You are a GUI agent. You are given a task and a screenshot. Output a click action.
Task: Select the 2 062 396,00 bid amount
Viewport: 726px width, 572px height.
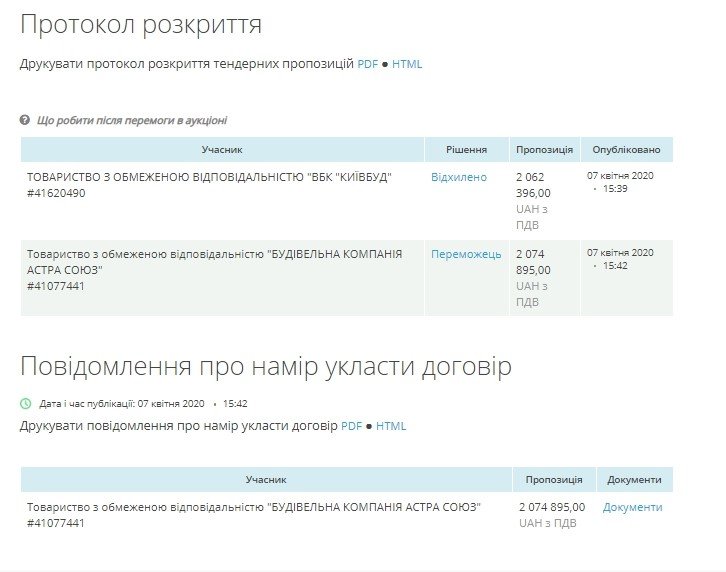(x=533, y=185)
